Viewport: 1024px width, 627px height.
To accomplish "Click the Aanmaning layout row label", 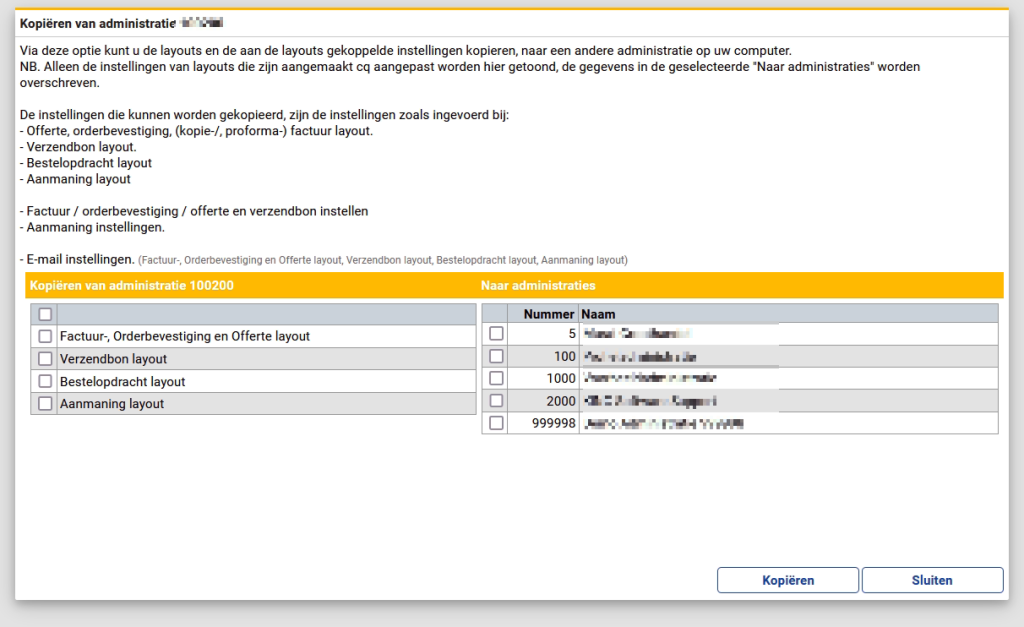I will pos(112,404).
